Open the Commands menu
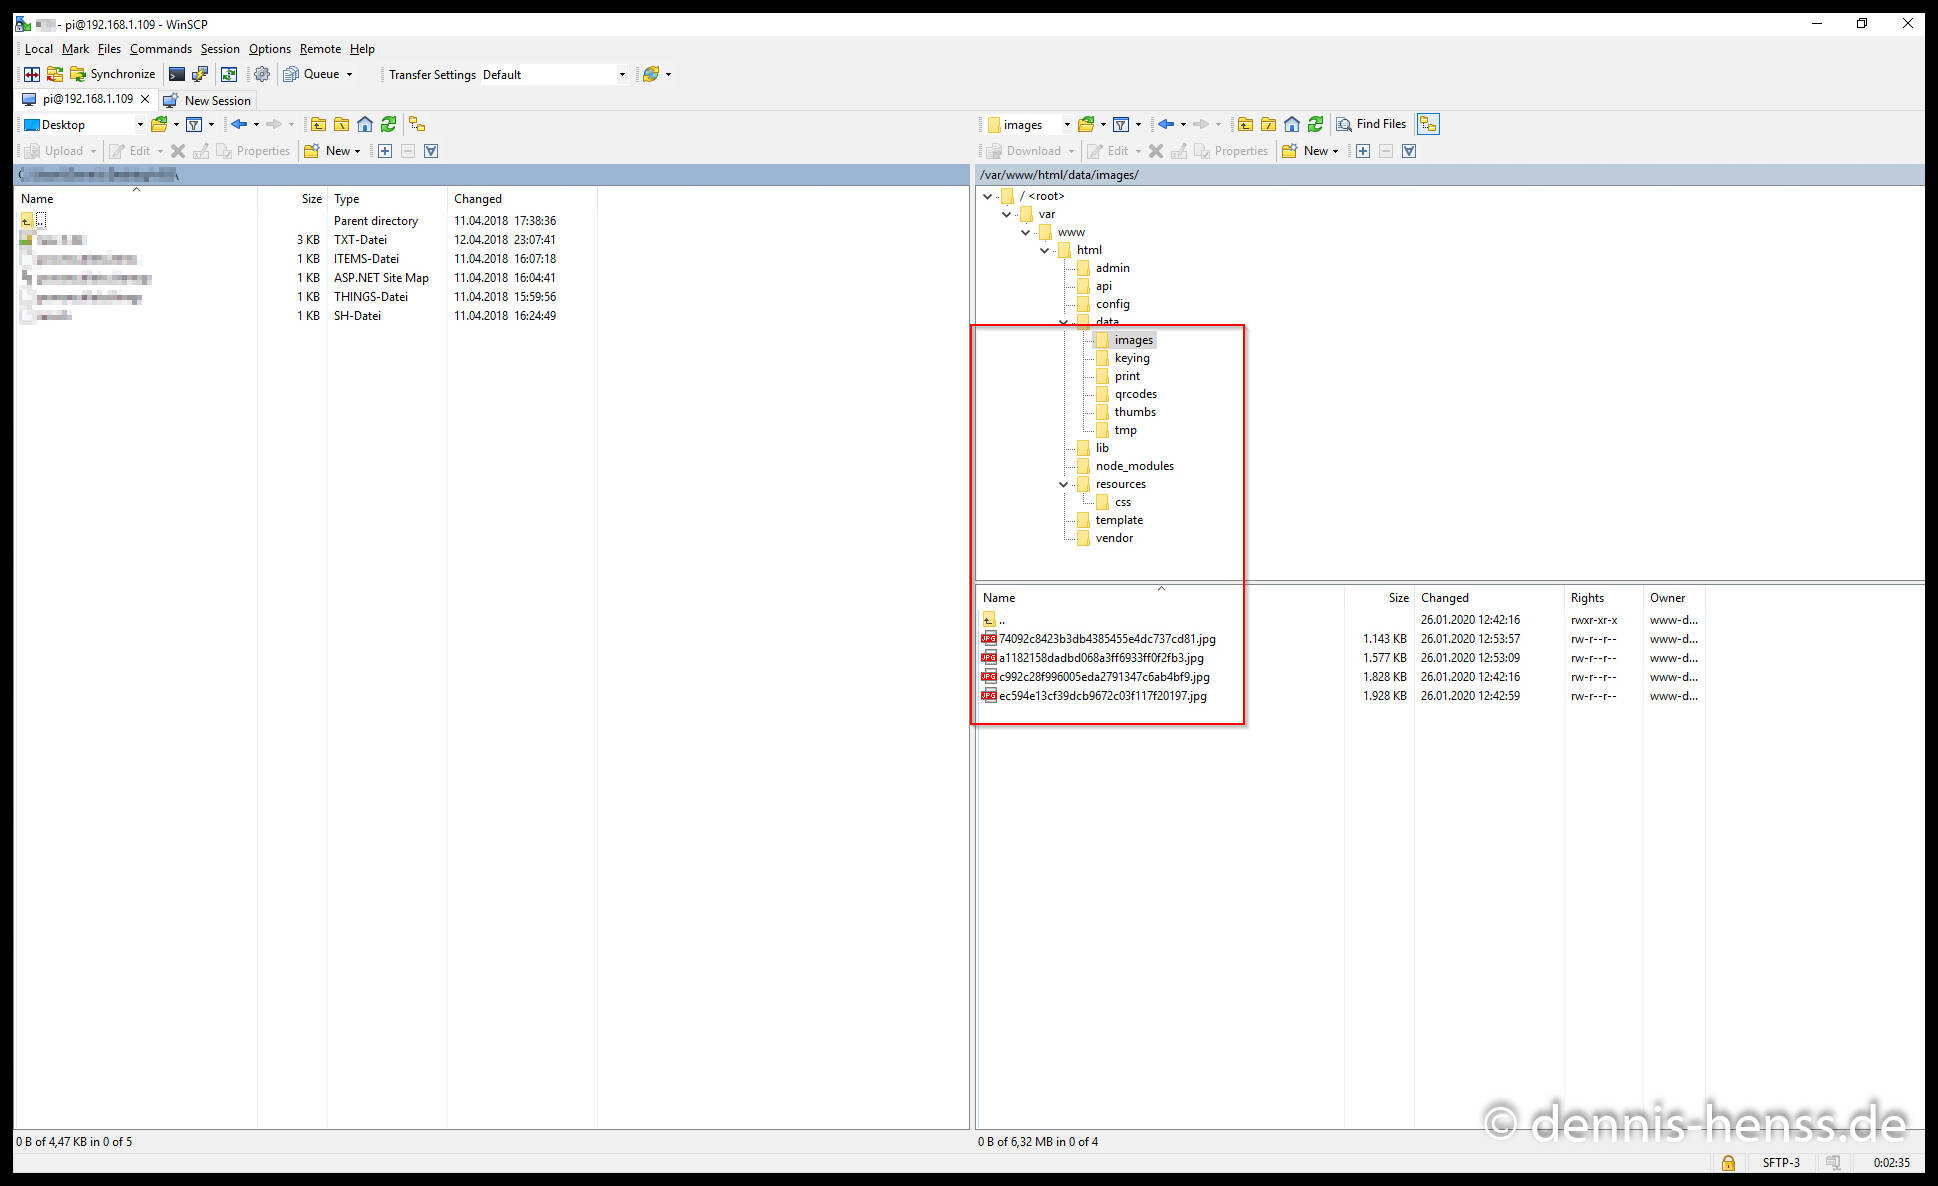The image size is (1938, 1186). click(160, 49)
